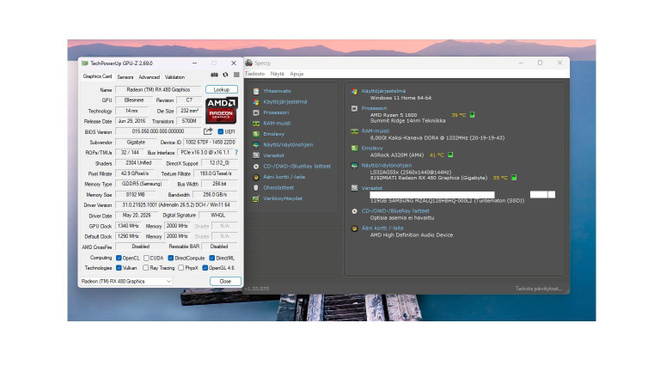
Task: Click the BIOS Version field
Action: click(x=158, y=131)
